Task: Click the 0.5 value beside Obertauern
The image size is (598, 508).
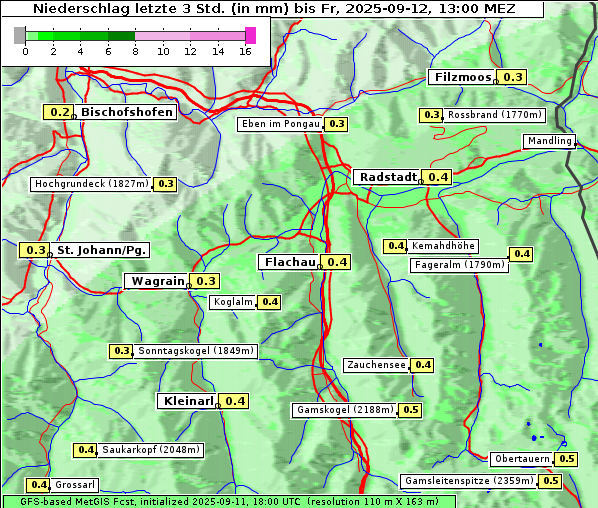Action: 566,459
